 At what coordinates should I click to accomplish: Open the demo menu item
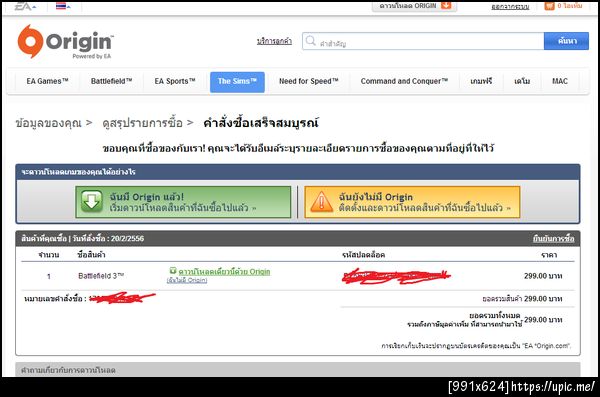(x=522, y=81)
